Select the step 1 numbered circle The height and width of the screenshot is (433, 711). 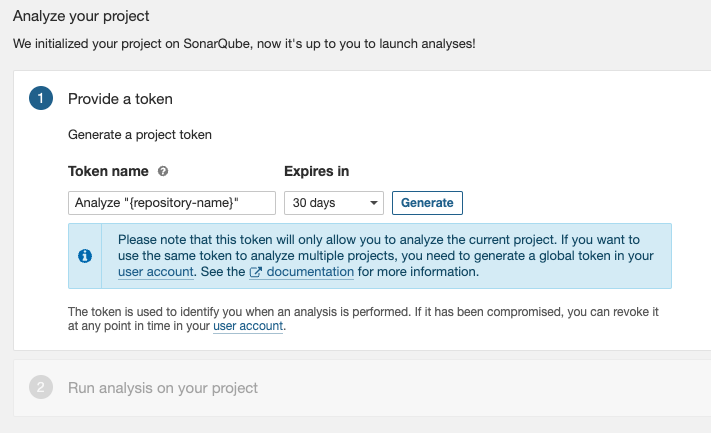click(41, 98)
